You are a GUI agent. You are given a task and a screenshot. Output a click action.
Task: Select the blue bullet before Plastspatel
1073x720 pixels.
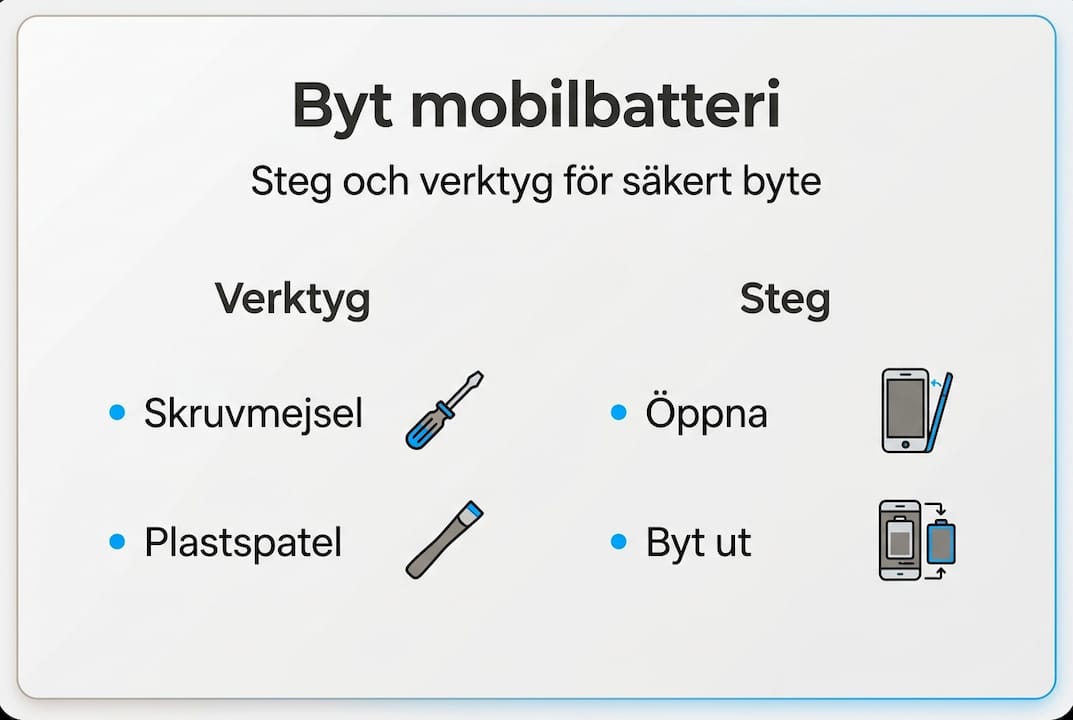(117, 542)
